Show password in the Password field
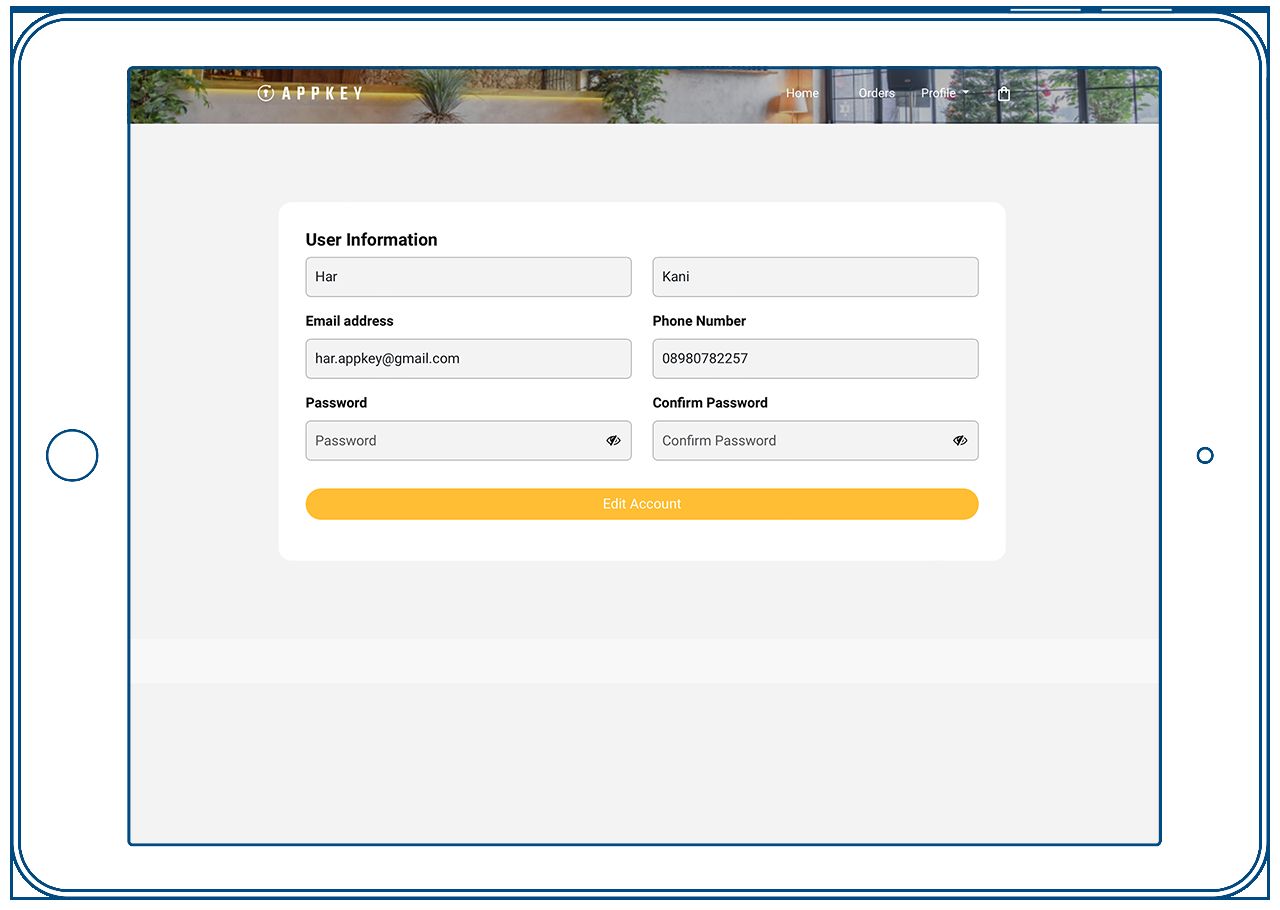Screen dimensions: 1280x910 [x=613, y=440]
